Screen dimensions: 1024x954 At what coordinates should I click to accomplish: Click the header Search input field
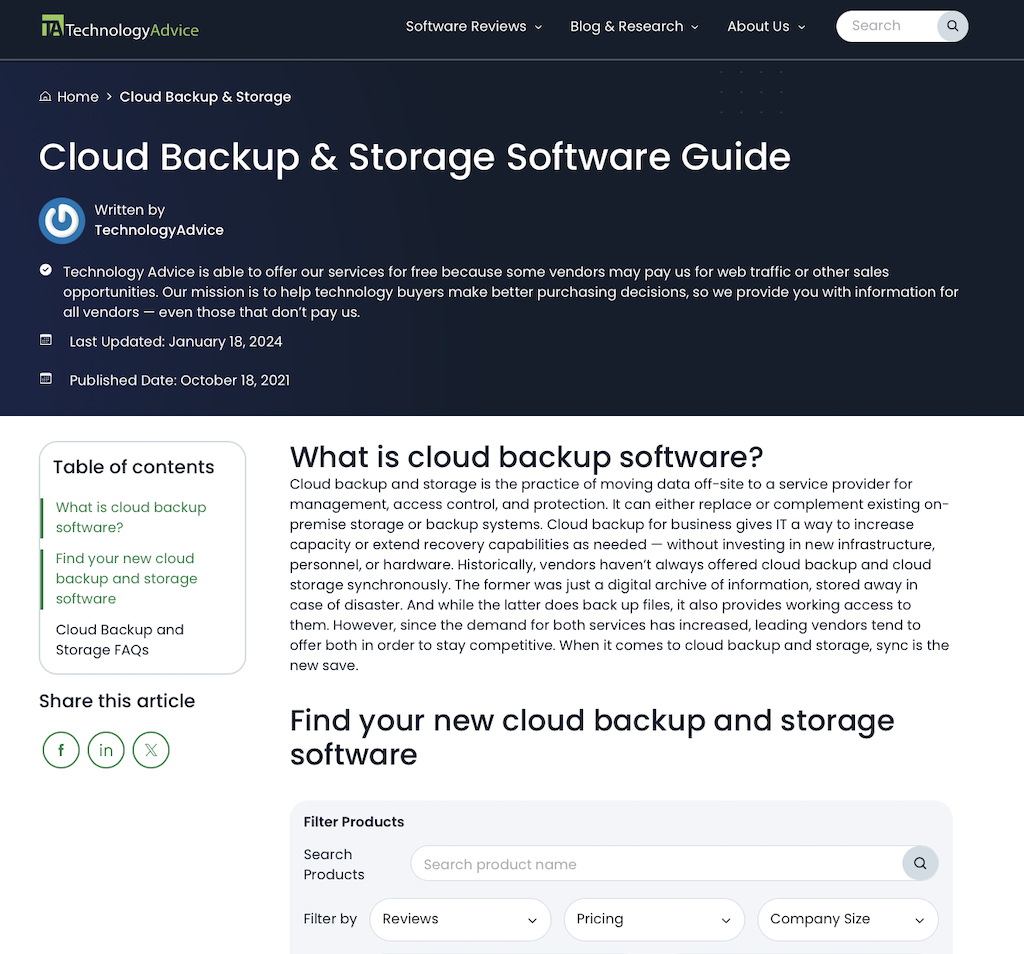point(887,26)
